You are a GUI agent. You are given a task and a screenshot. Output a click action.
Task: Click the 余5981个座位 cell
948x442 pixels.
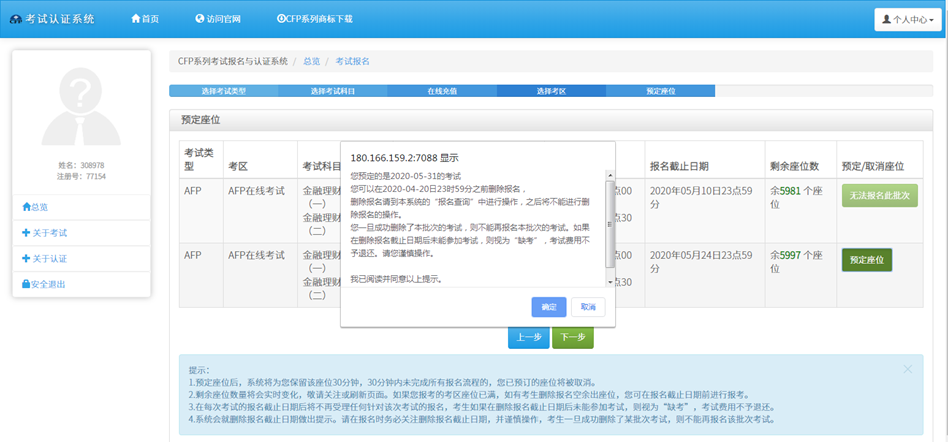coord(800,210)
